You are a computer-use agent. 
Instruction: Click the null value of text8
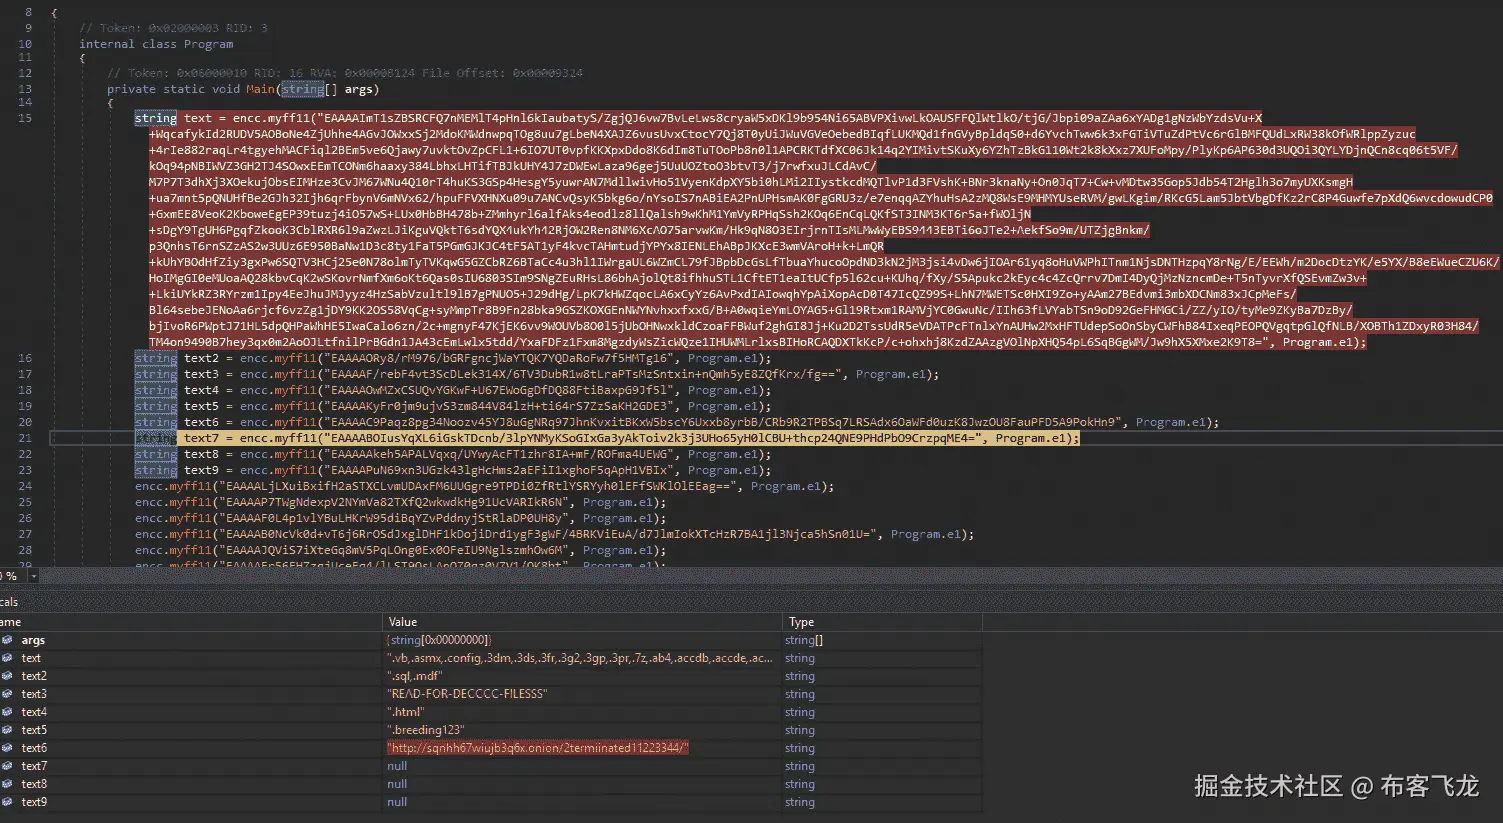pos(397,784)
